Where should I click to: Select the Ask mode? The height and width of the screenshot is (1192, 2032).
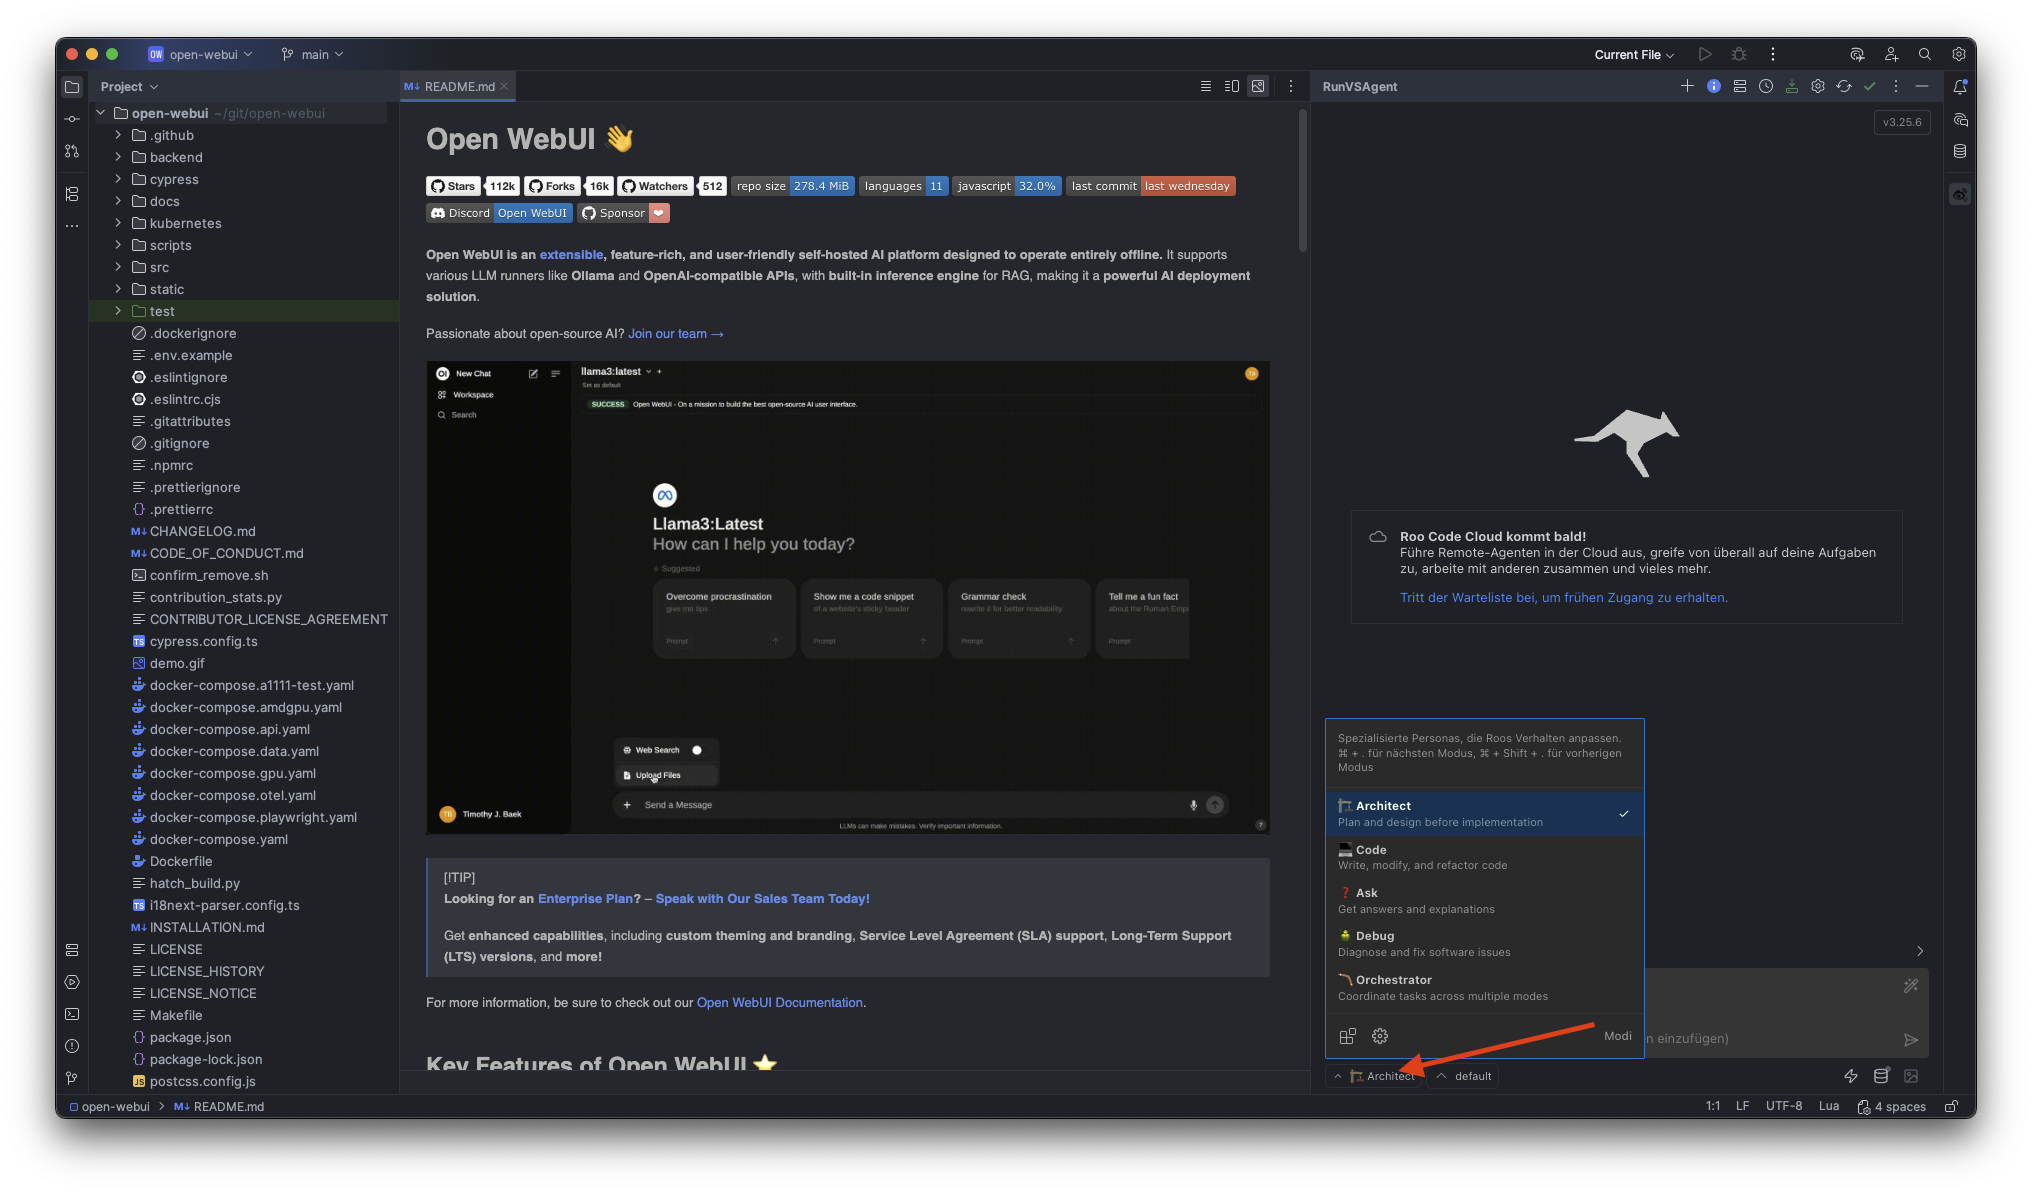(x=1484, y=900)
